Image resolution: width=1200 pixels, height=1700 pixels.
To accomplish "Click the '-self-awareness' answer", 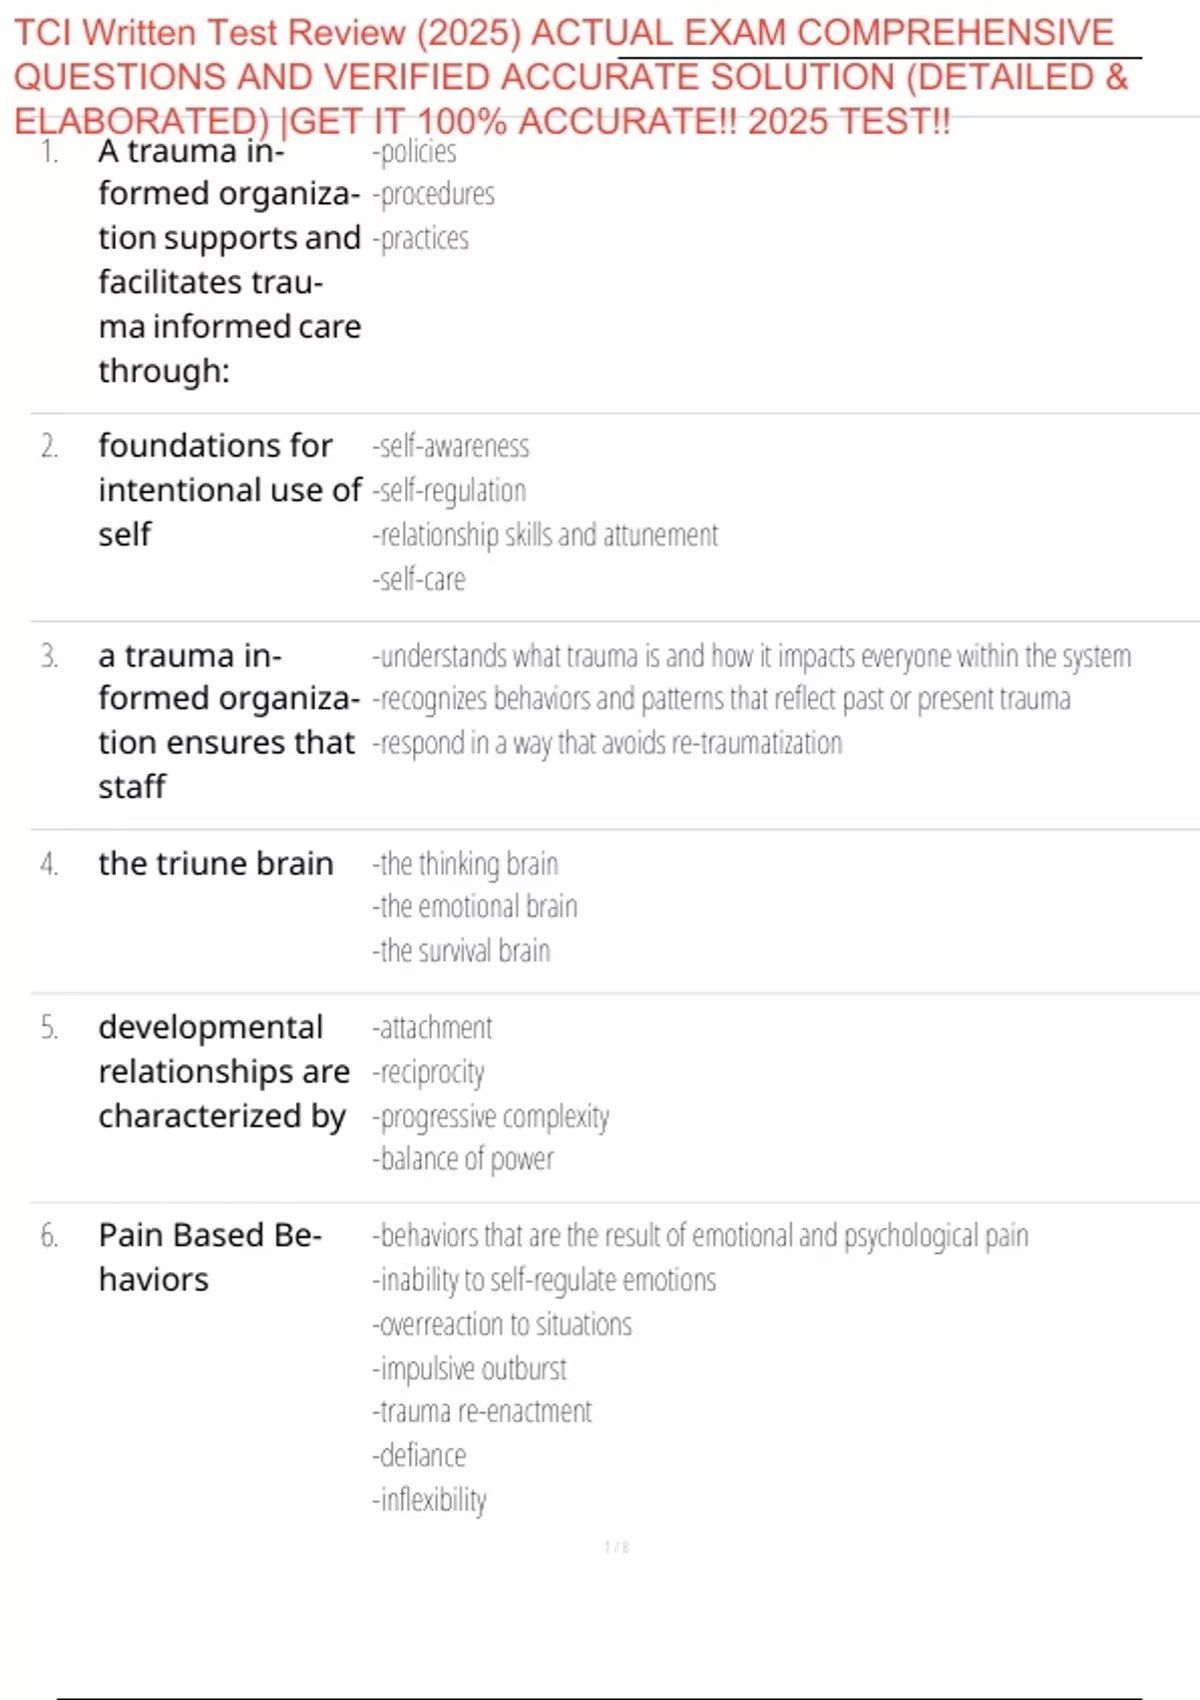I will (x=451, y=446).
